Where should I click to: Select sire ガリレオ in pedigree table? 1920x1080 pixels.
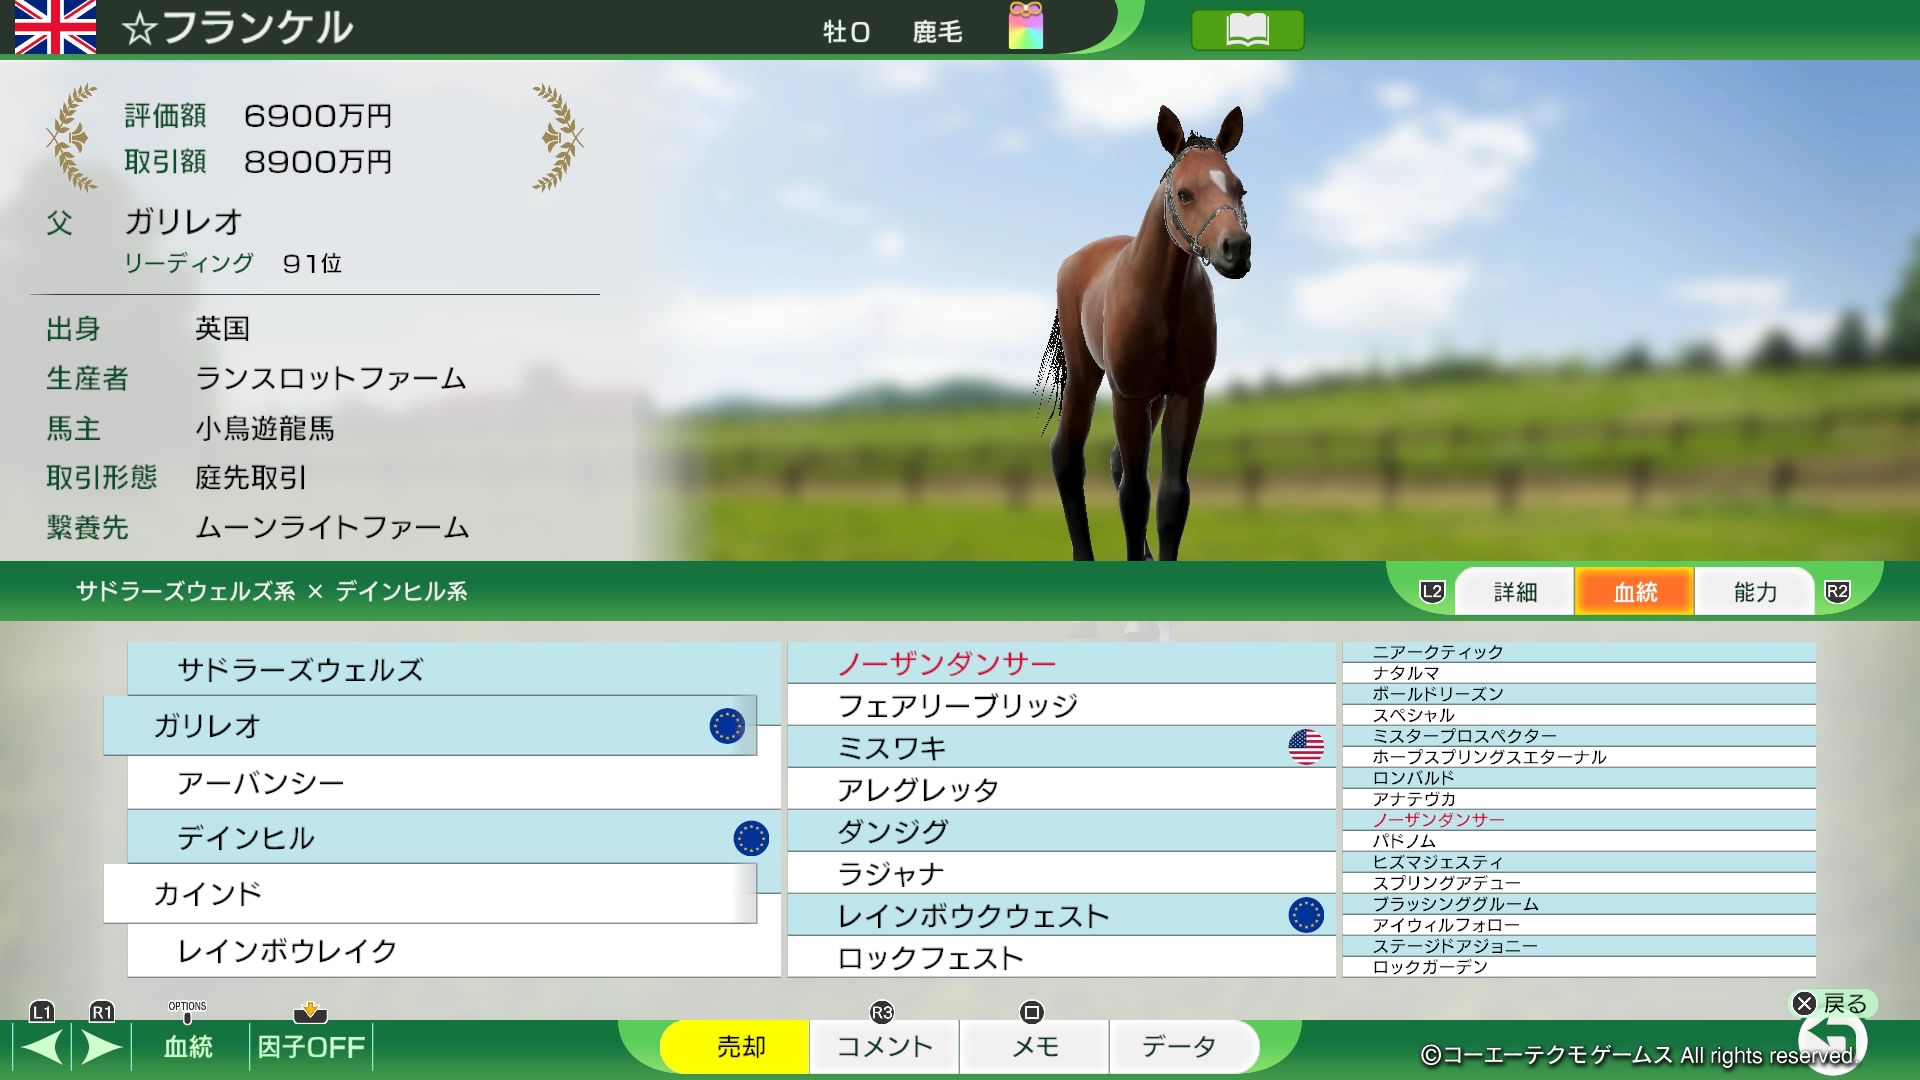[430, 726]
